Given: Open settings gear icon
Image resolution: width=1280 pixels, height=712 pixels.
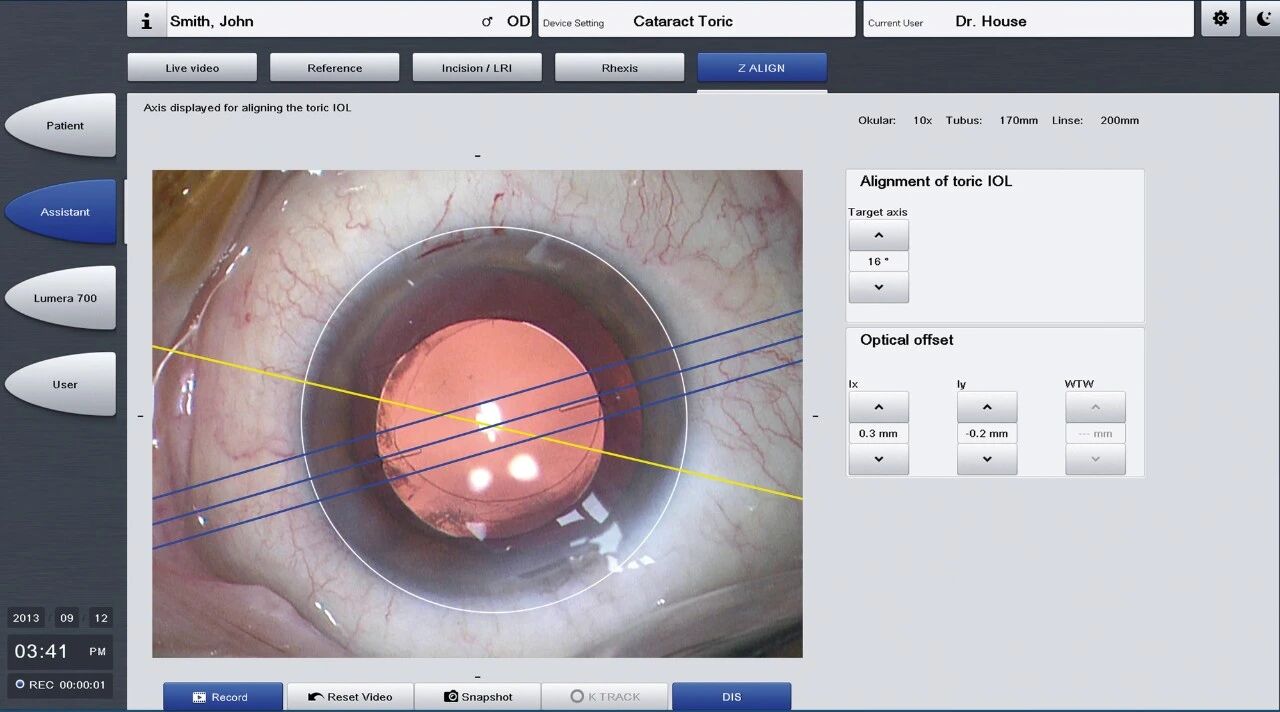Looking at the screenshot, I should (1220, 19).
